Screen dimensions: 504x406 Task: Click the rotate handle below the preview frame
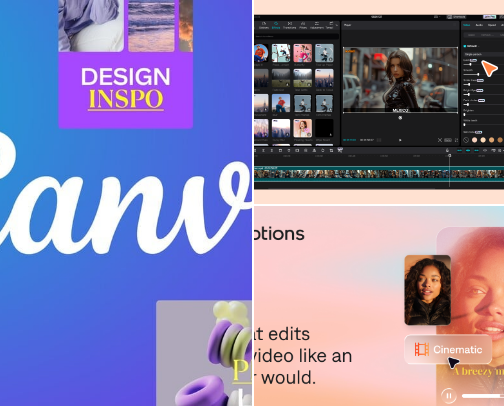(400, 118)
